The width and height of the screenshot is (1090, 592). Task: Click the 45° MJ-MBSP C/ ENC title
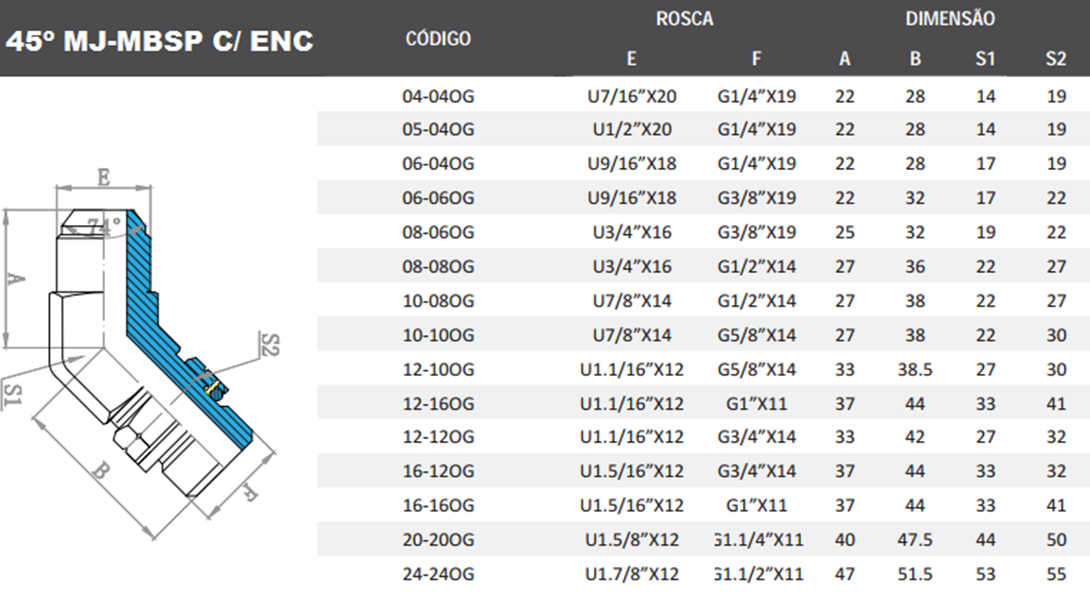[x=160, y=41]
